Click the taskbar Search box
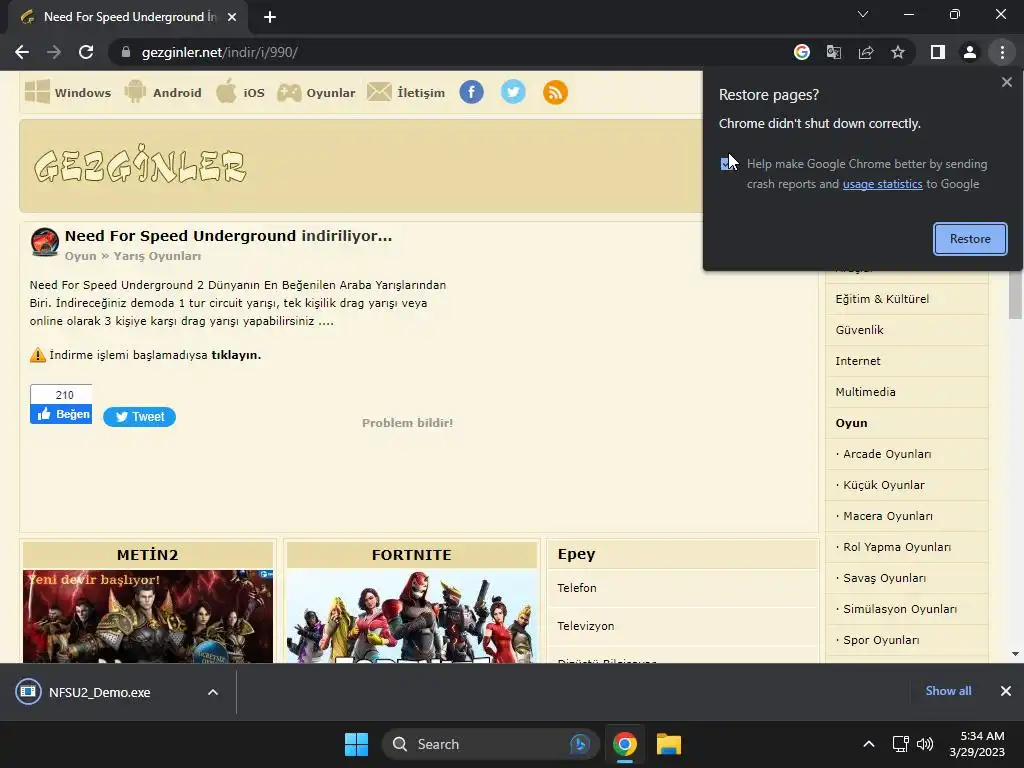This screenshot has height=768, width=1024. [490, 744]
